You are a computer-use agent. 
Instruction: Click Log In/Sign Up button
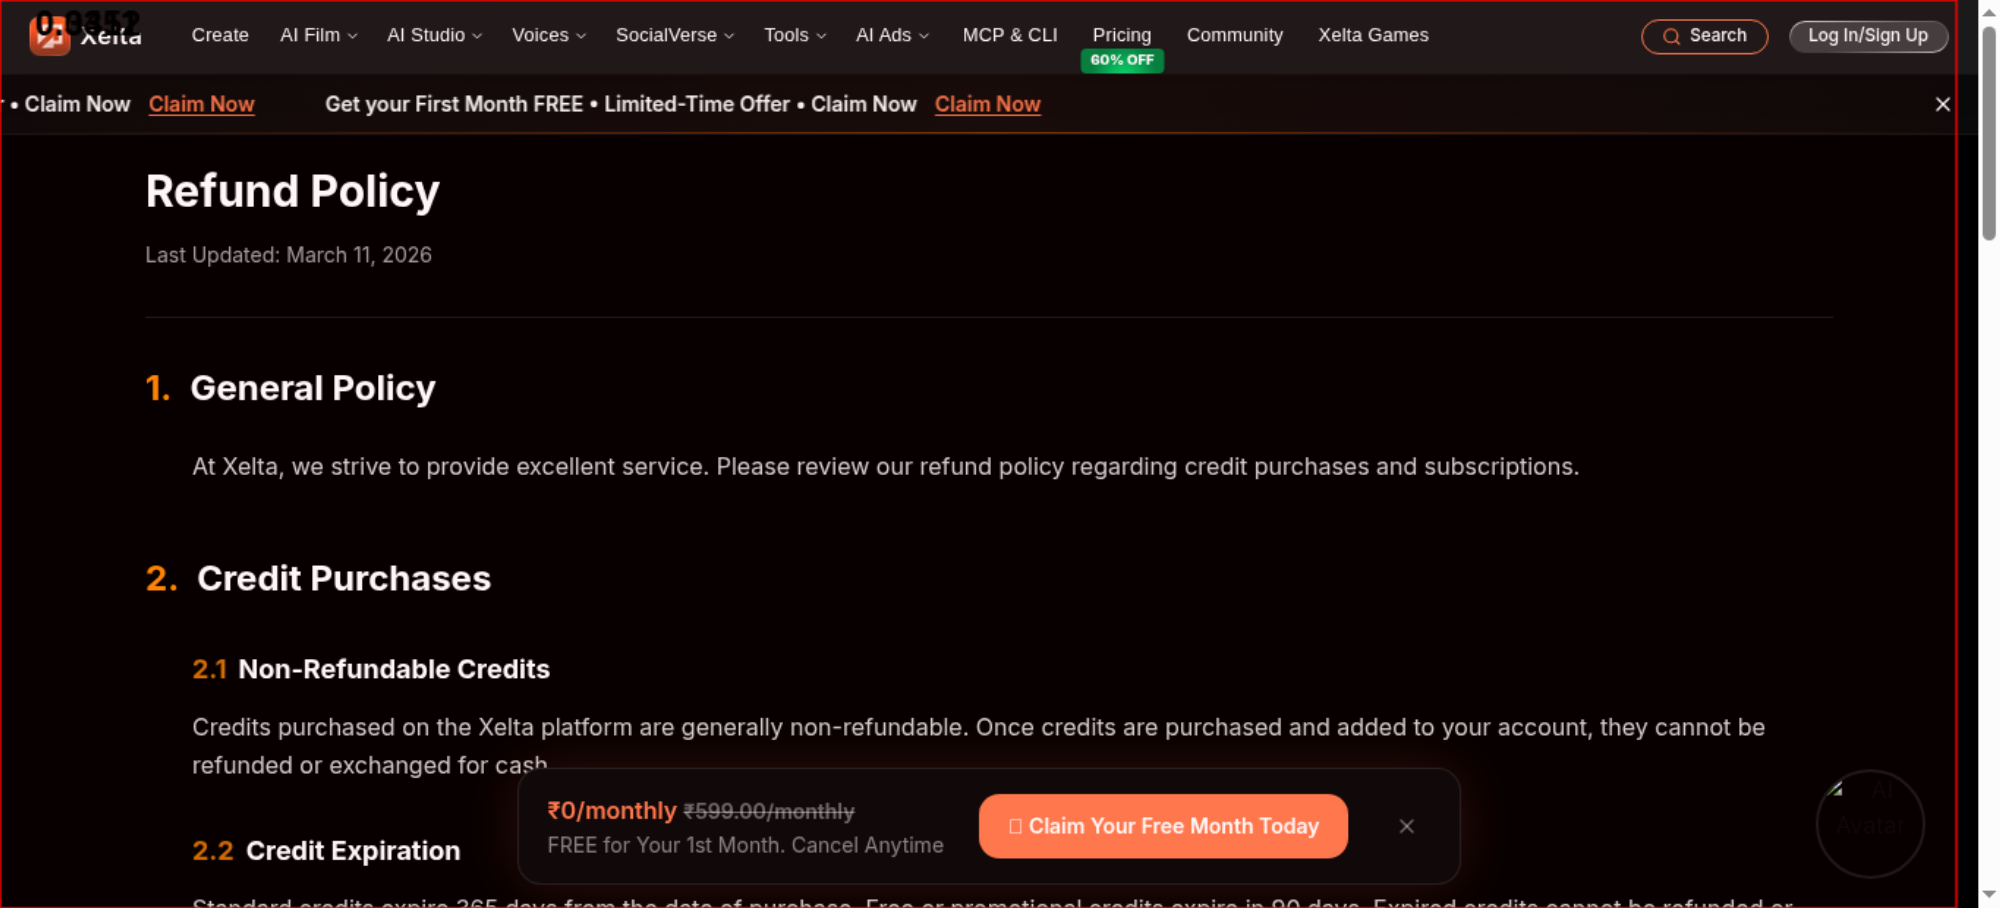coord(1868,36)
